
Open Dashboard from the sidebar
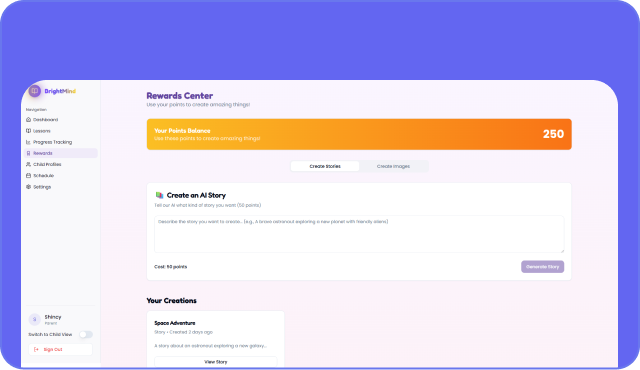61,120
